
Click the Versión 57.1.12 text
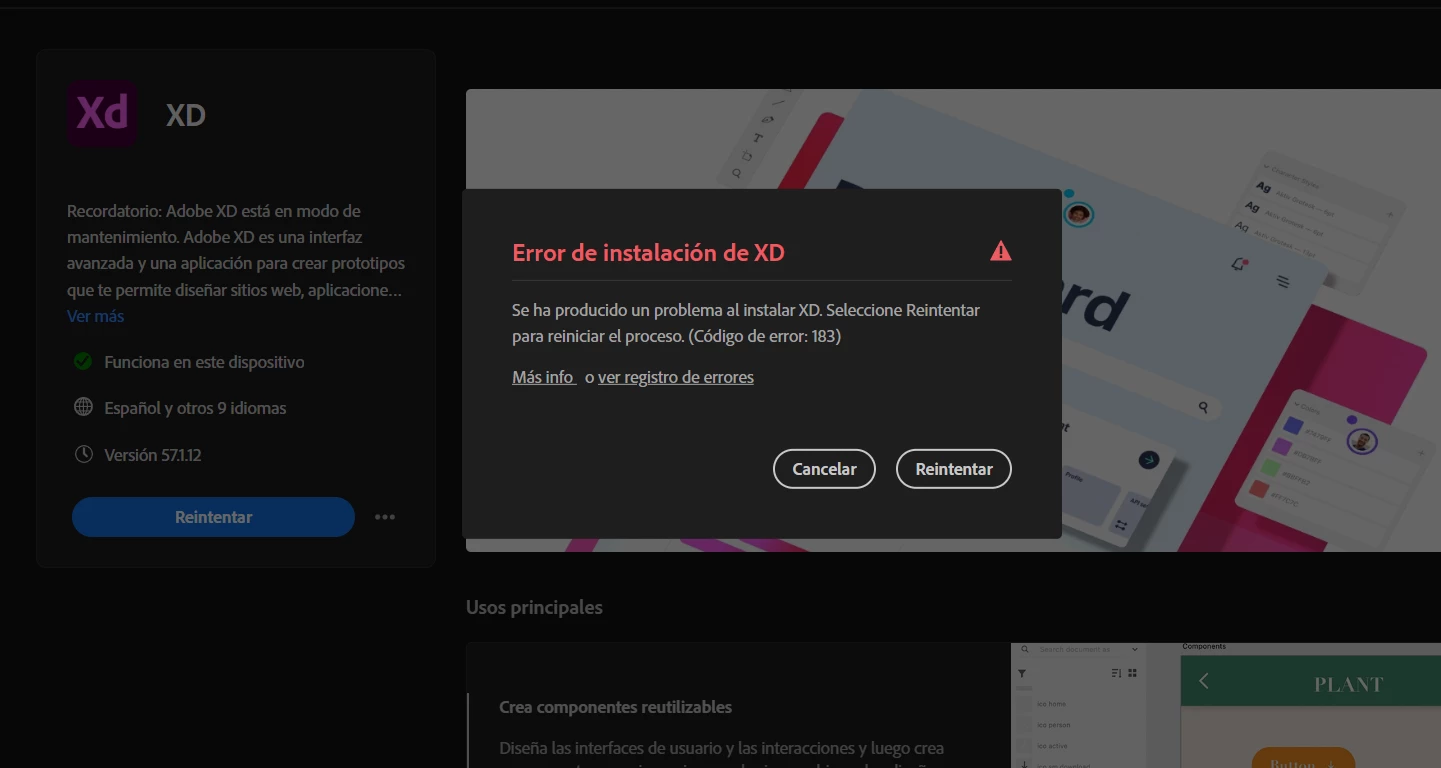[153, 455]
